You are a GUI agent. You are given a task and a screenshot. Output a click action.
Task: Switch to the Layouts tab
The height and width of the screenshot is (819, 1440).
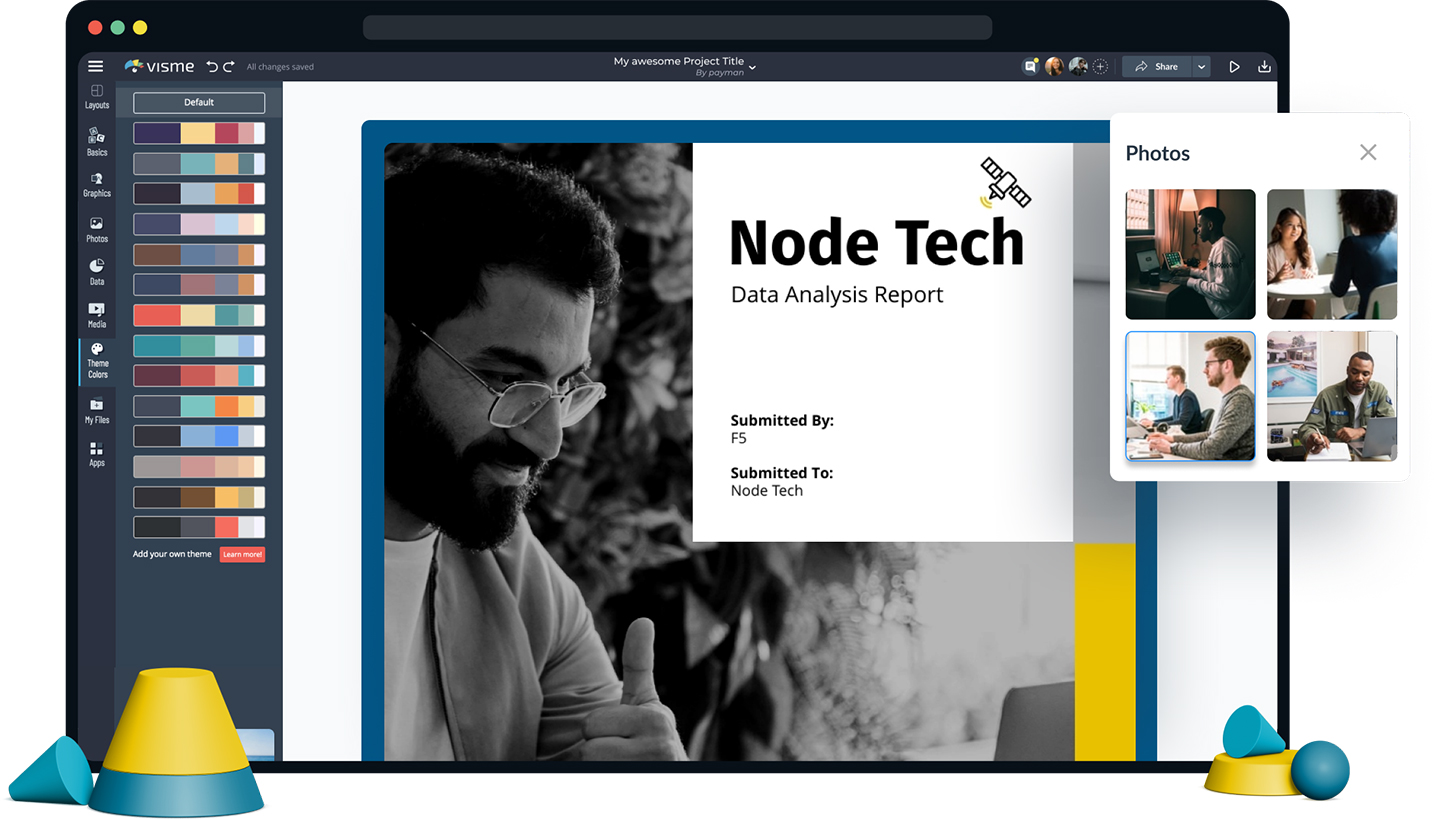(97, 97)
